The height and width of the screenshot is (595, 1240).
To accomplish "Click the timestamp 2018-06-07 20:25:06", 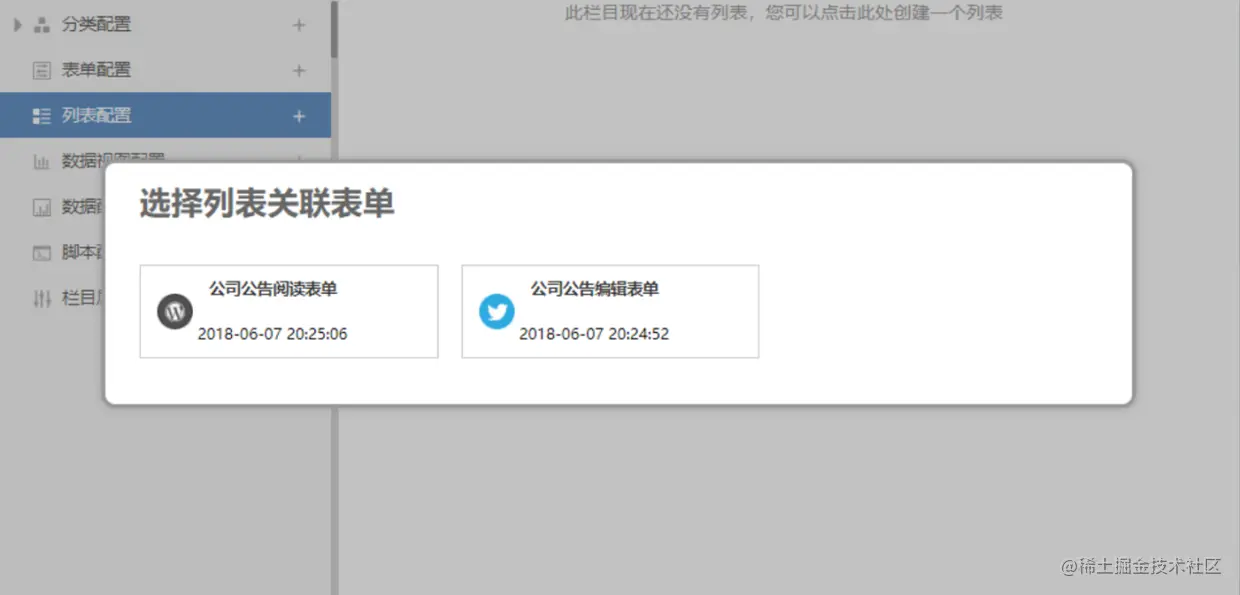I will pos(272,334).
